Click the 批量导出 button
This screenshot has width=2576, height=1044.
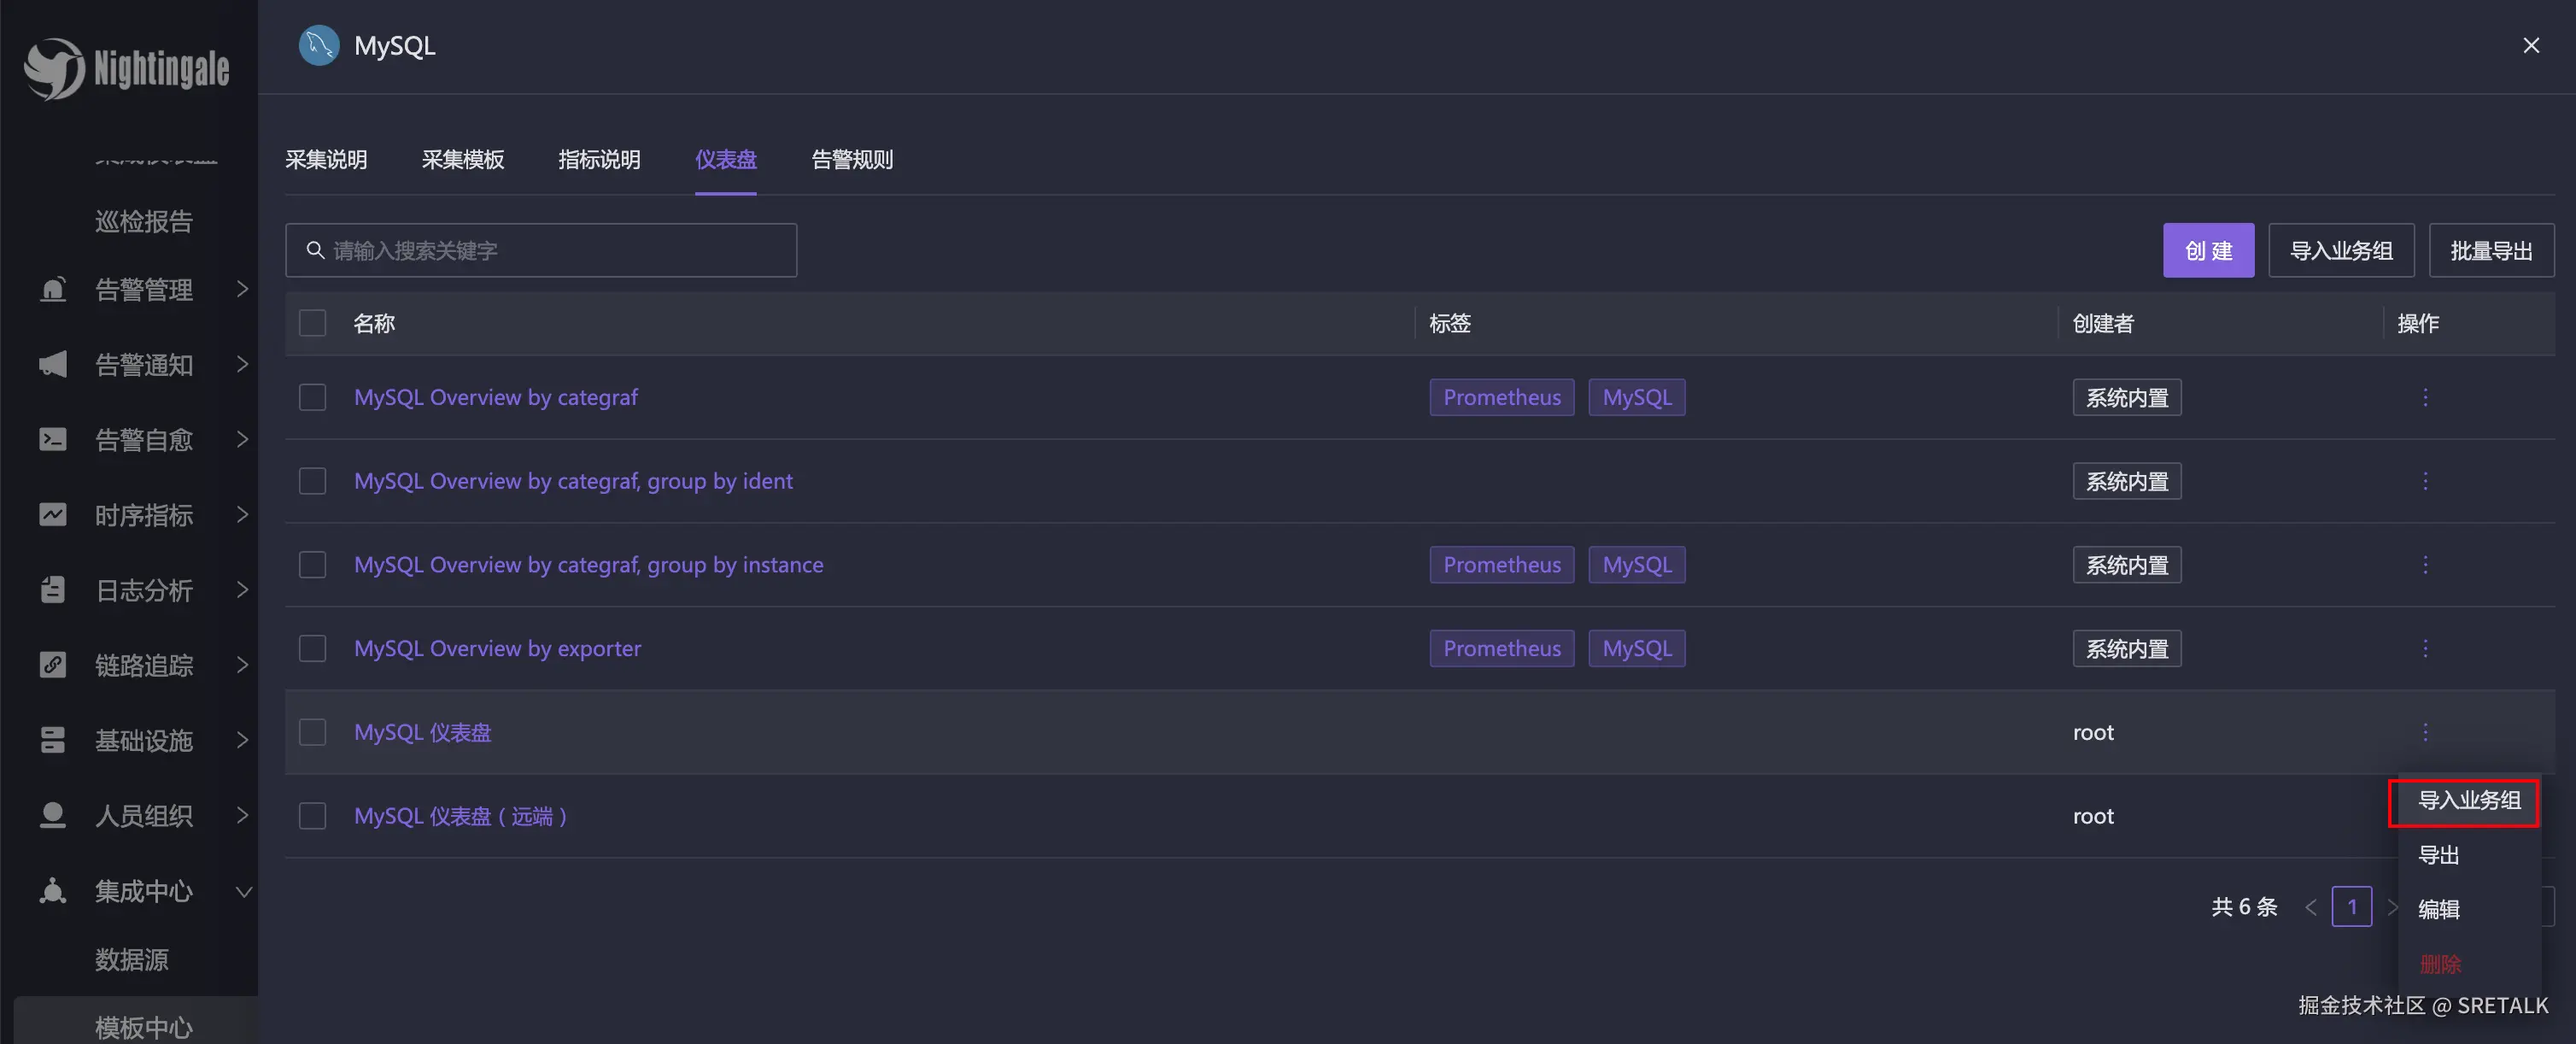(x=2490, y=250)
